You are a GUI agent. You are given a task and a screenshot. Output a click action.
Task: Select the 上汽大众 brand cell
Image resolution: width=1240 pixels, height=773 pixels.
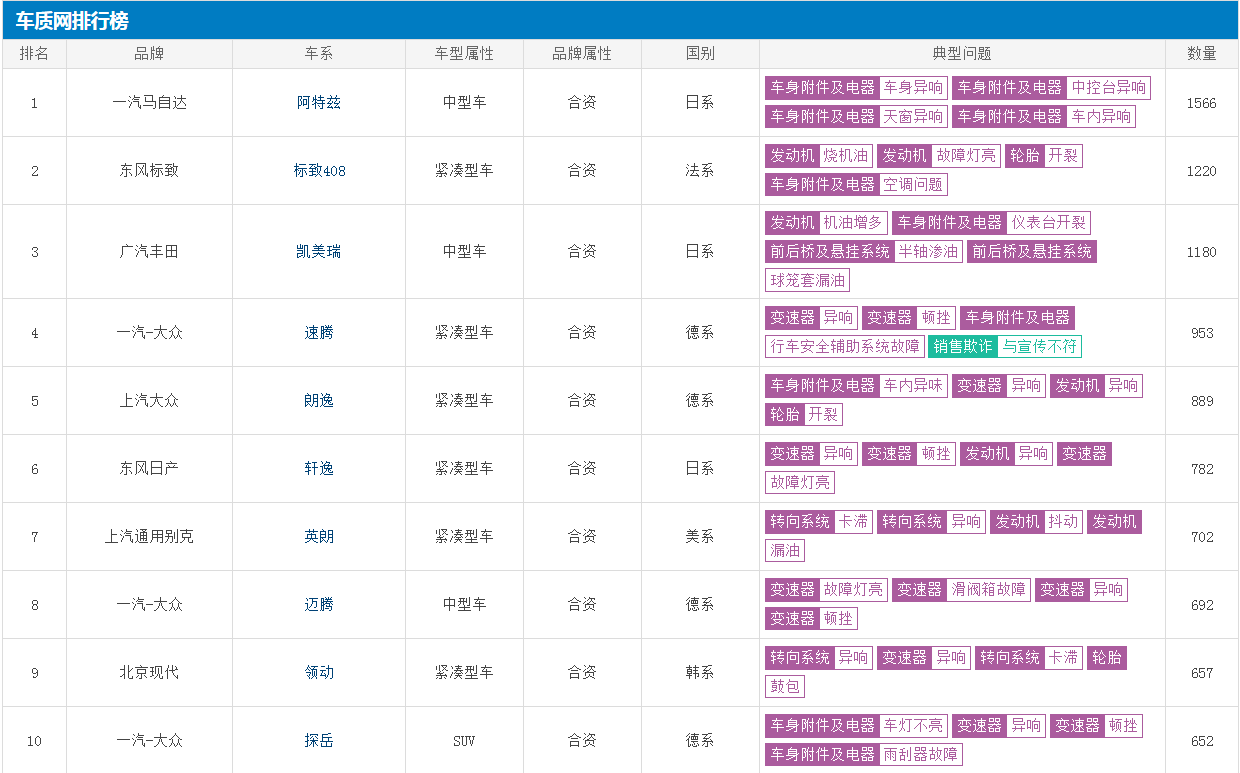point(149,400)
